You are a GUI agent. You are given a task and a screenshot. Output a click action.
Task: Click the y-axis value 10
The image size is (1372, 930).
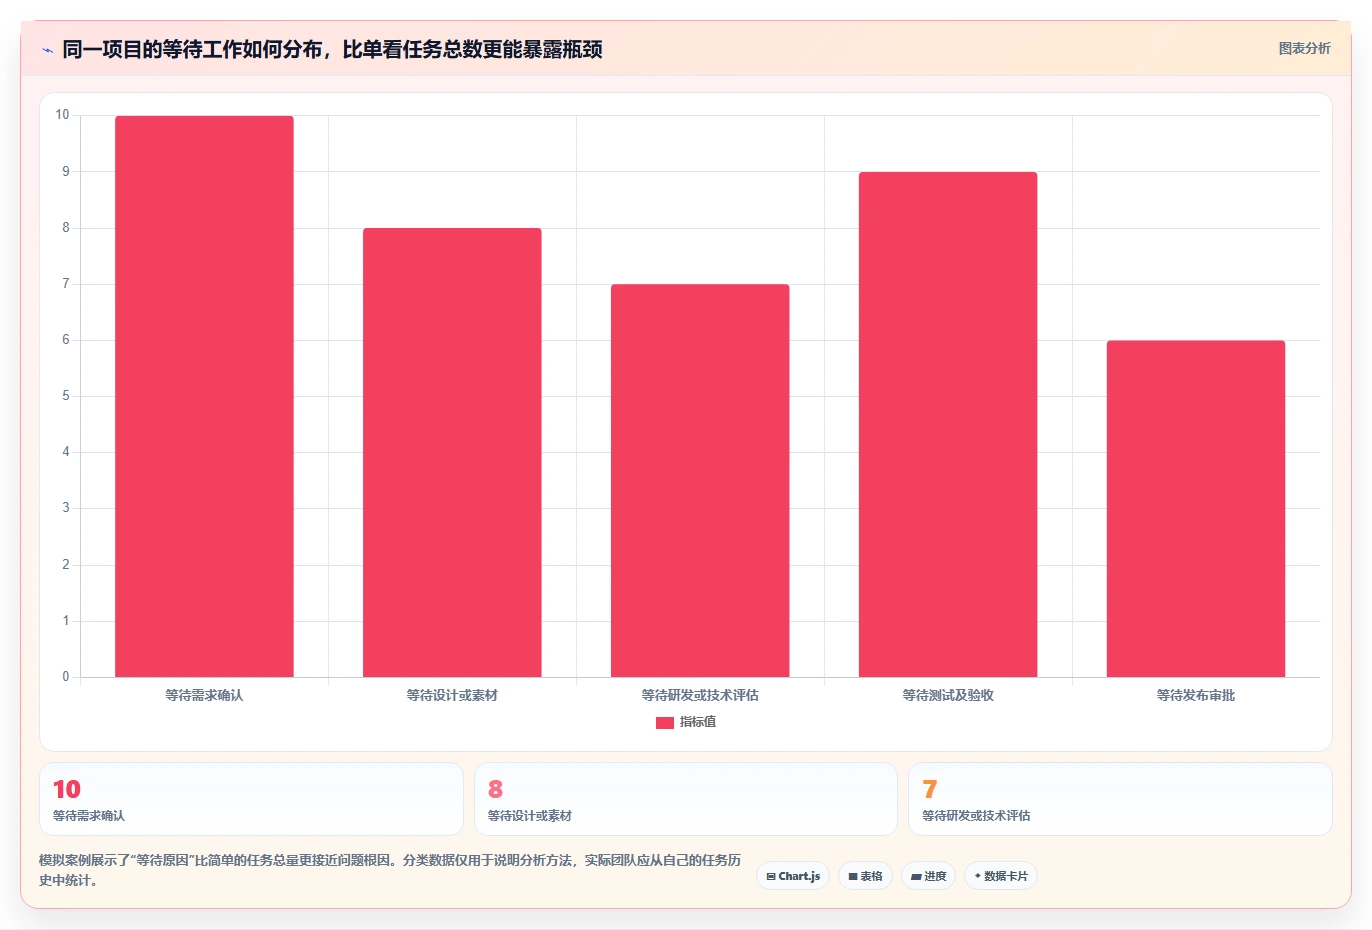[63, 115]
